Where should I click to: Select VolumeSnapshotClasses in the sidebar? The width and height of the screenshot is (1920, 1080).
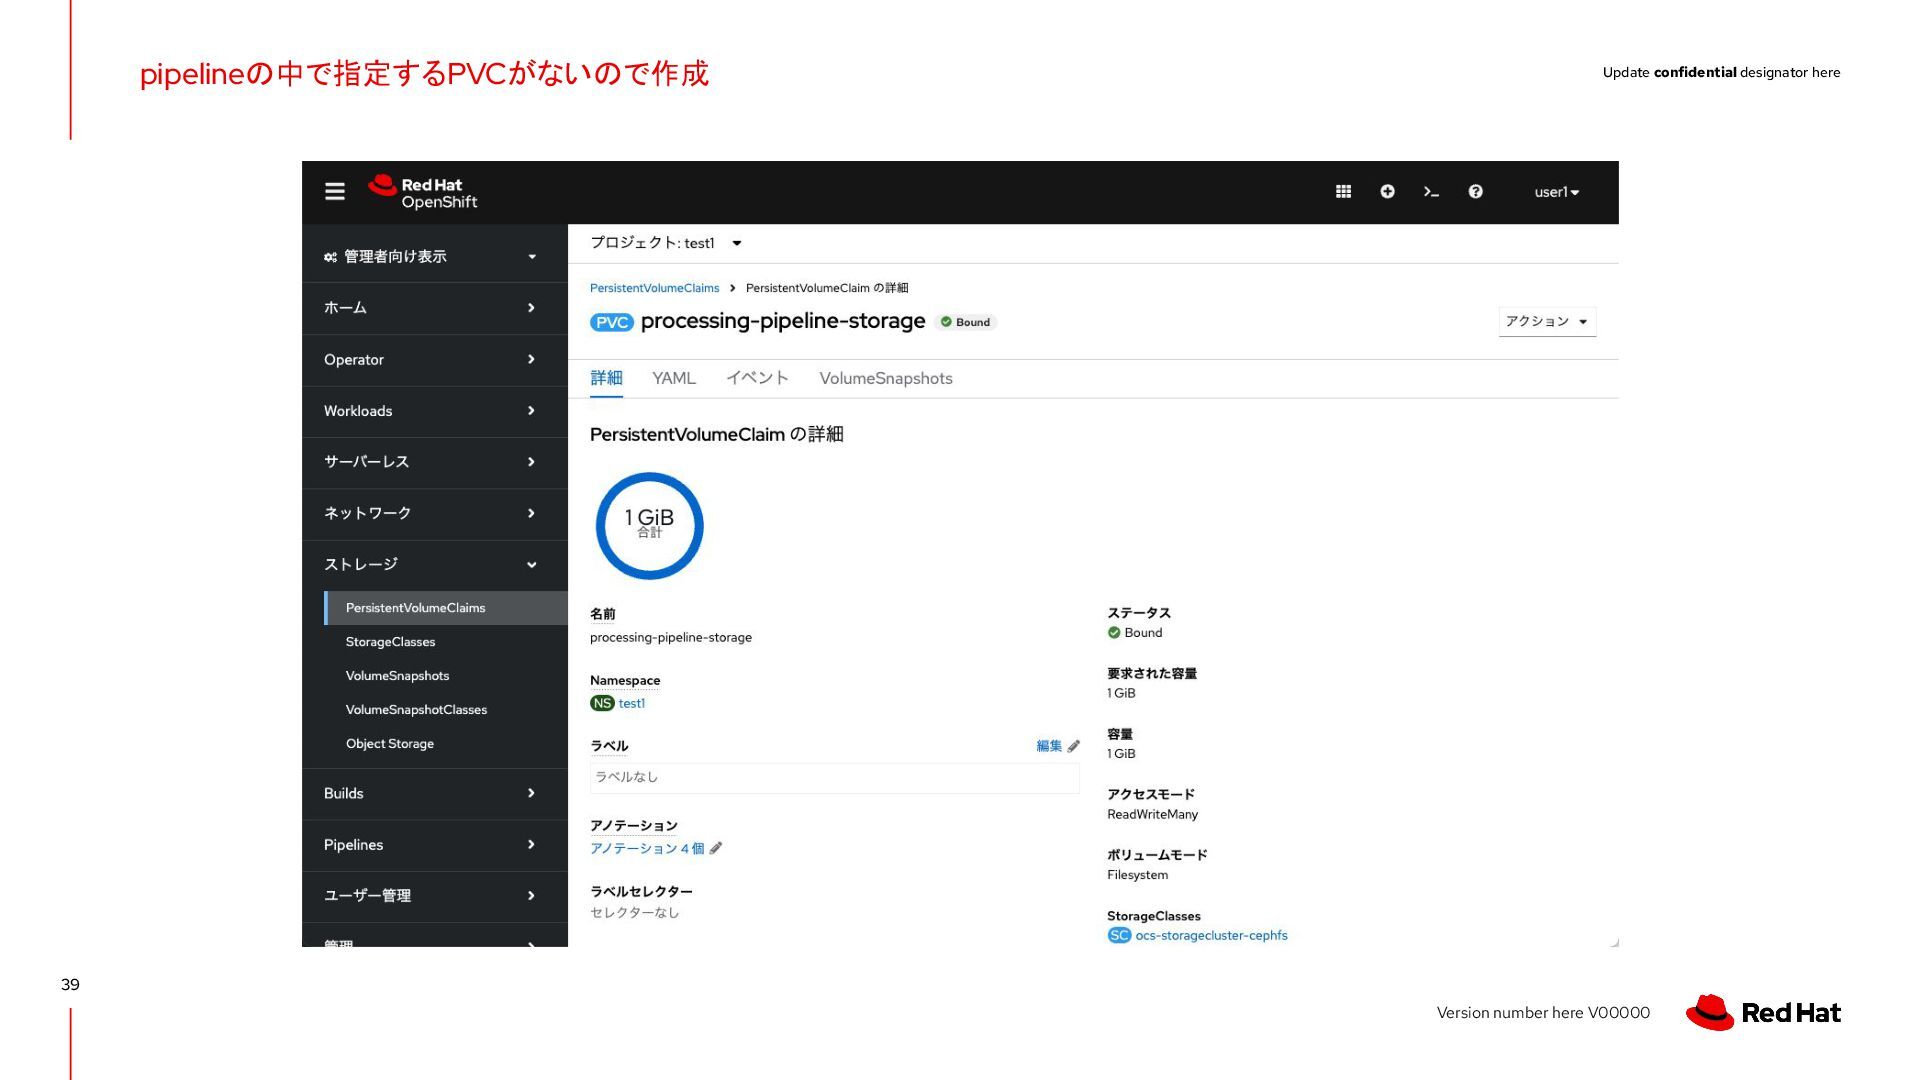445,710
